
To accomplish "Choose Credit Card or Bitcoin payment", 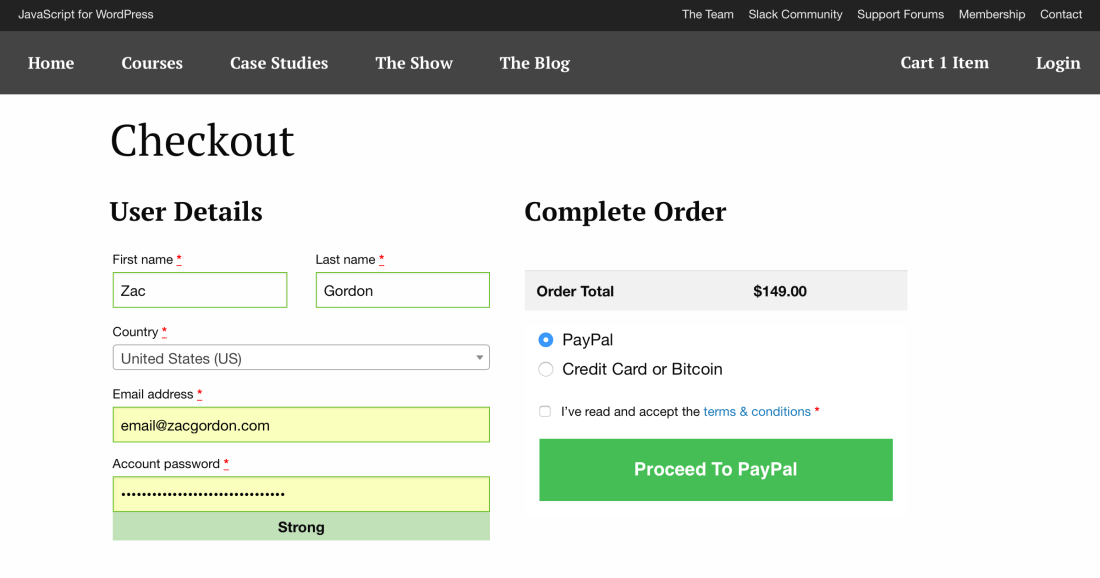I will pos(546,369).
